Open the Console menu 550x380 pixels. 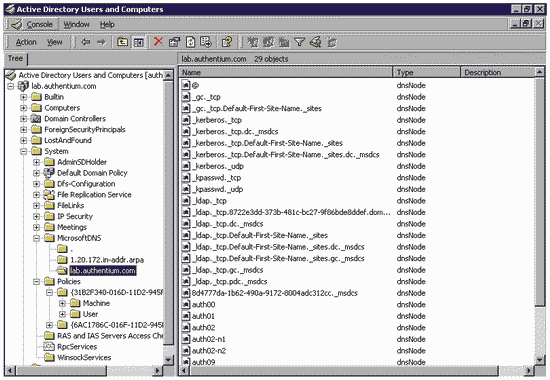pyautogui.click(x=40, y=24)
